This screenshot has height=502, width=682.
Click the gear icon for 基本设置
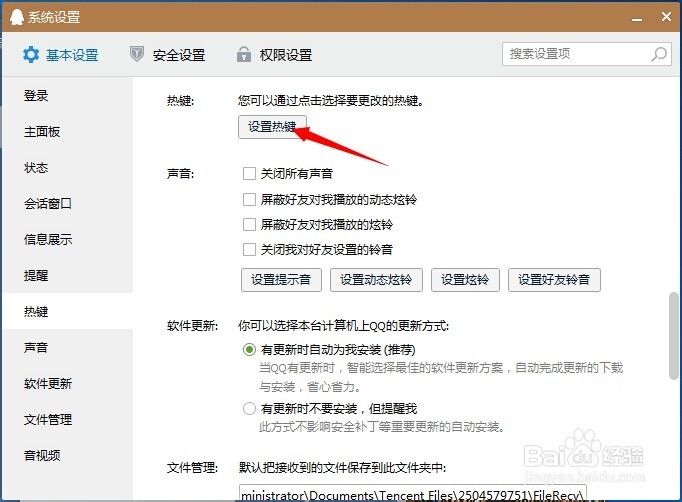[x=31, y=55]
